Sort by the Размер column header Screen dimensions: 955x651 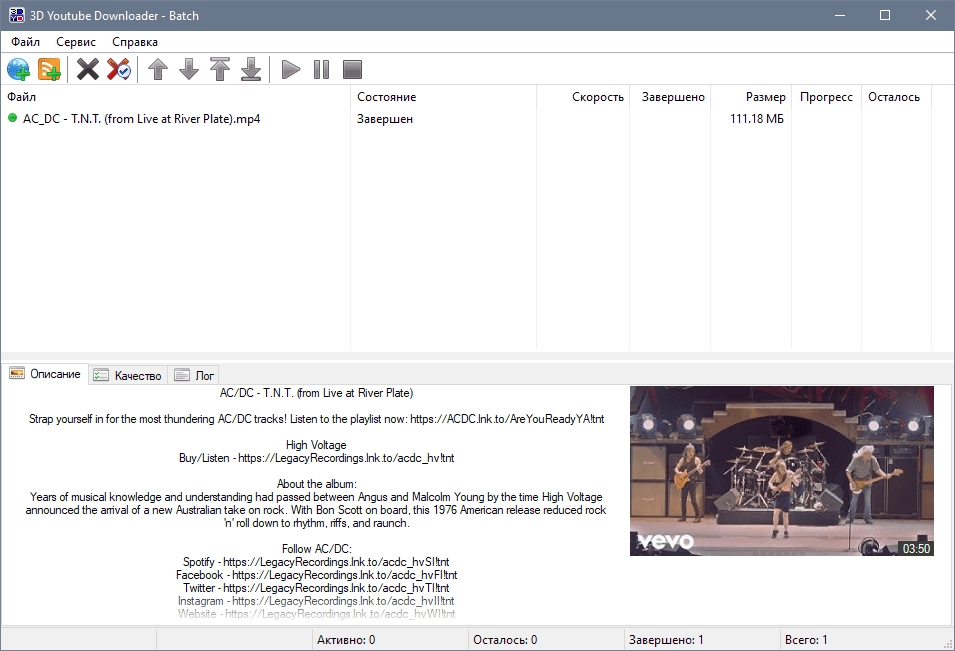tap(751, 97)
